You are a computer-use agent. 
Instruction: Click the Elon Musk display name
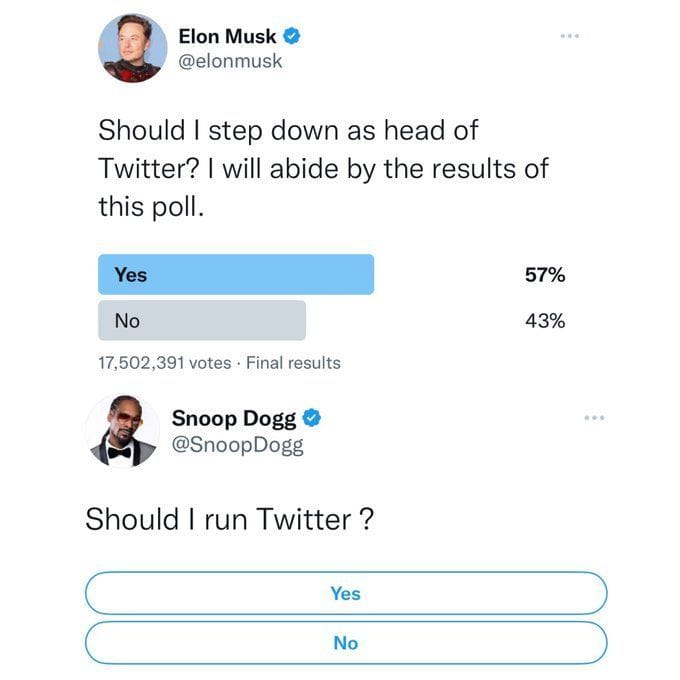tap(227, 36)
